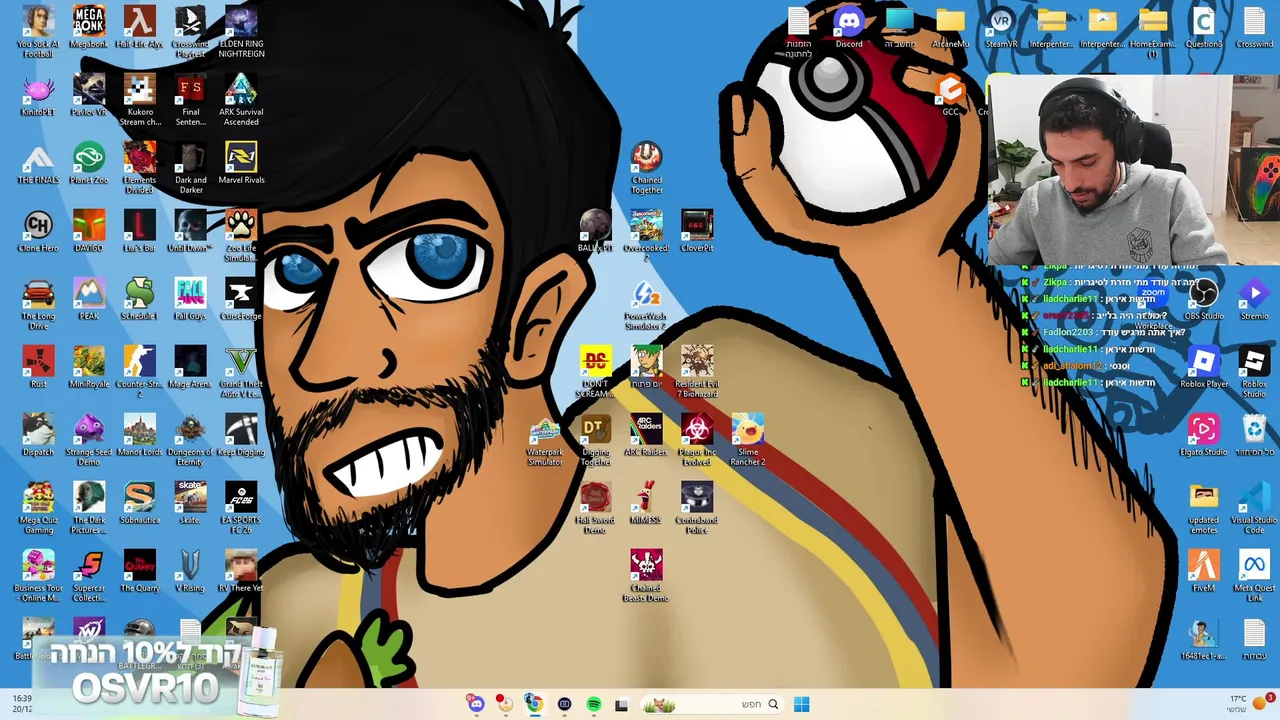Click the Manor Lords shortcut
Image resolution: width=1280 pixels, height=720 pixels.
click(x=139, y=435)
